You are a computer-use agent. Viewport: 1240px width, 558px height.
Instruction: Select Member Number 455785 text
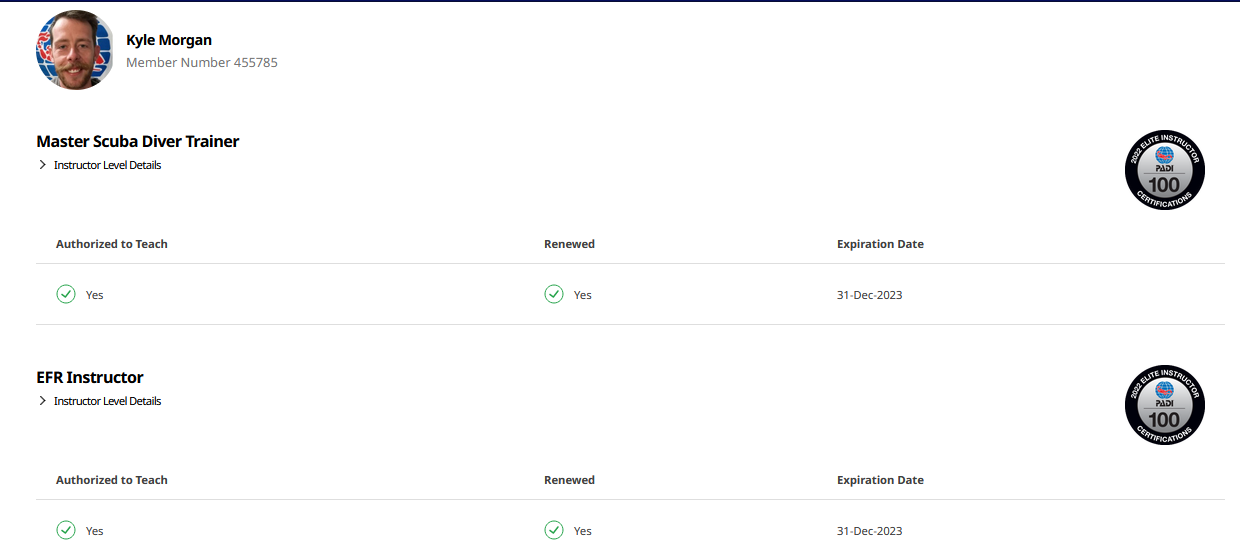coord(202,62)
